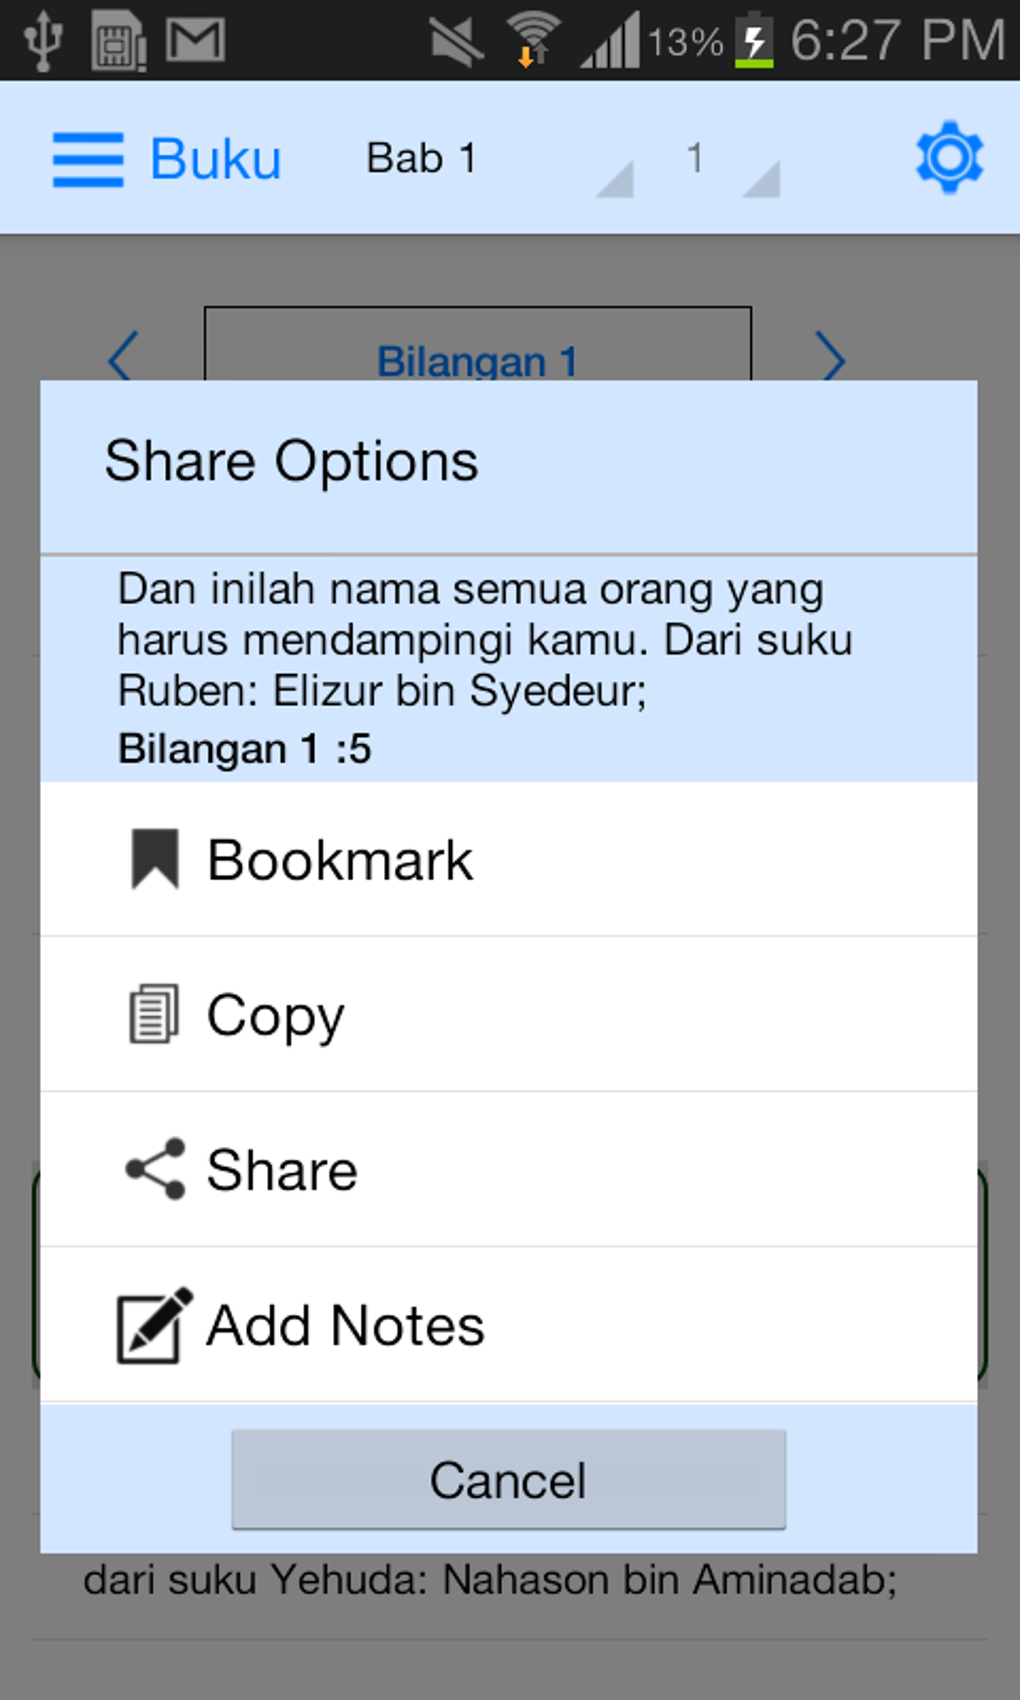This screenshot has width=1020, height=1700.
Task: Open the hamburger menu icon
Action: coord(88,160)
